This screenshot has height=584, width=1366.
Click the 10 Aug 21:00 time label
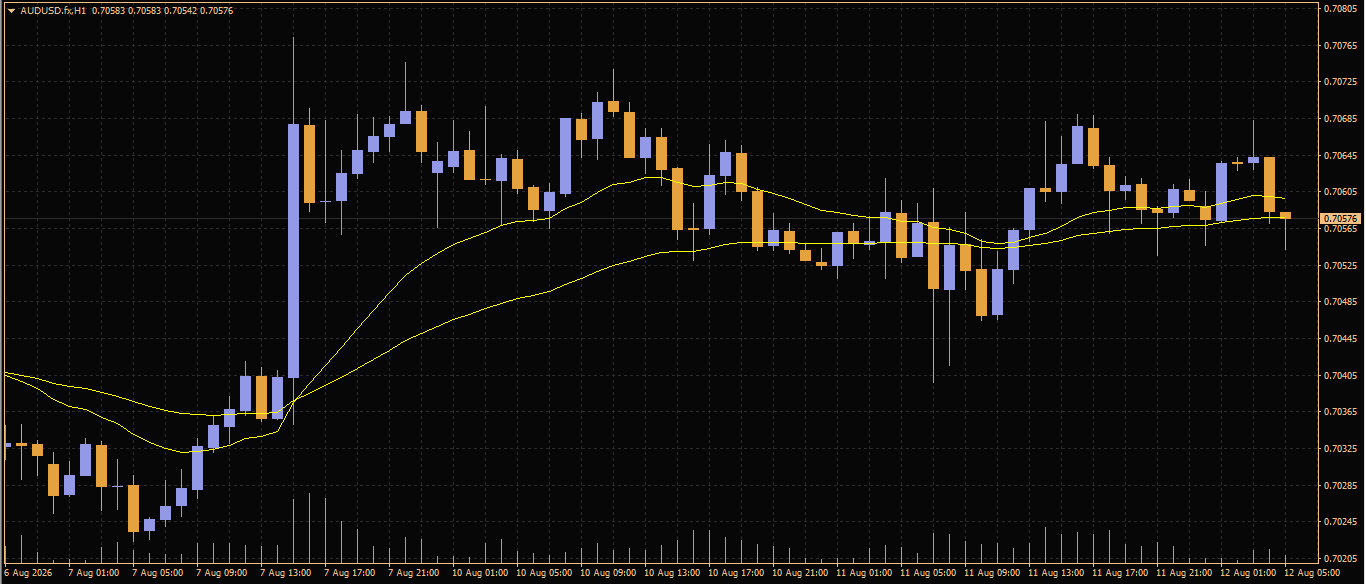[x=800, y=574]
